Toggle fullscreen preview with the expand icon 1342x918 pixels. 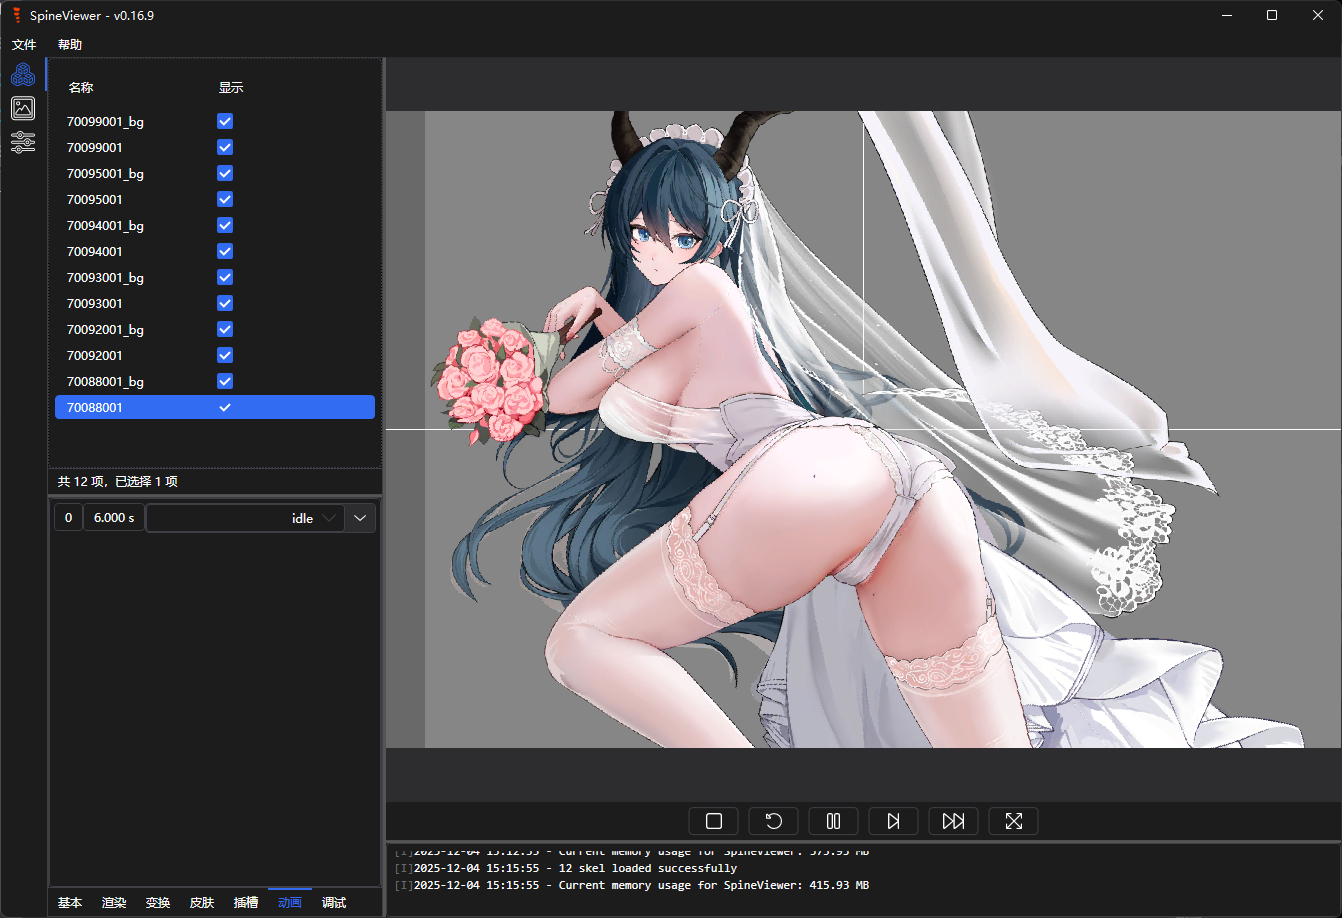pos(1014,821)
